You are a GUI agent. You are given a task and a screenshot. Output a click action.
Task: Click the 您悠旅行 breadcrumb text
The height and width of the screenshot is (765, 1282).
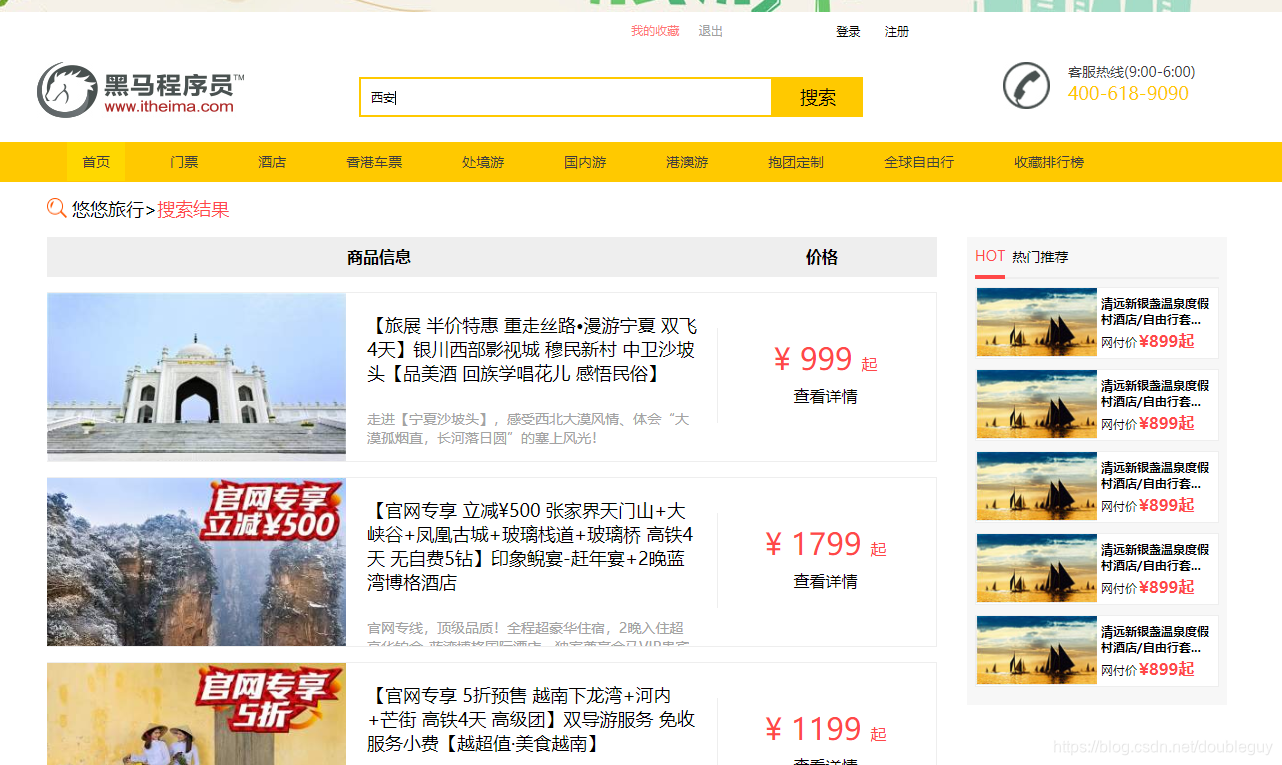point(108,210)
